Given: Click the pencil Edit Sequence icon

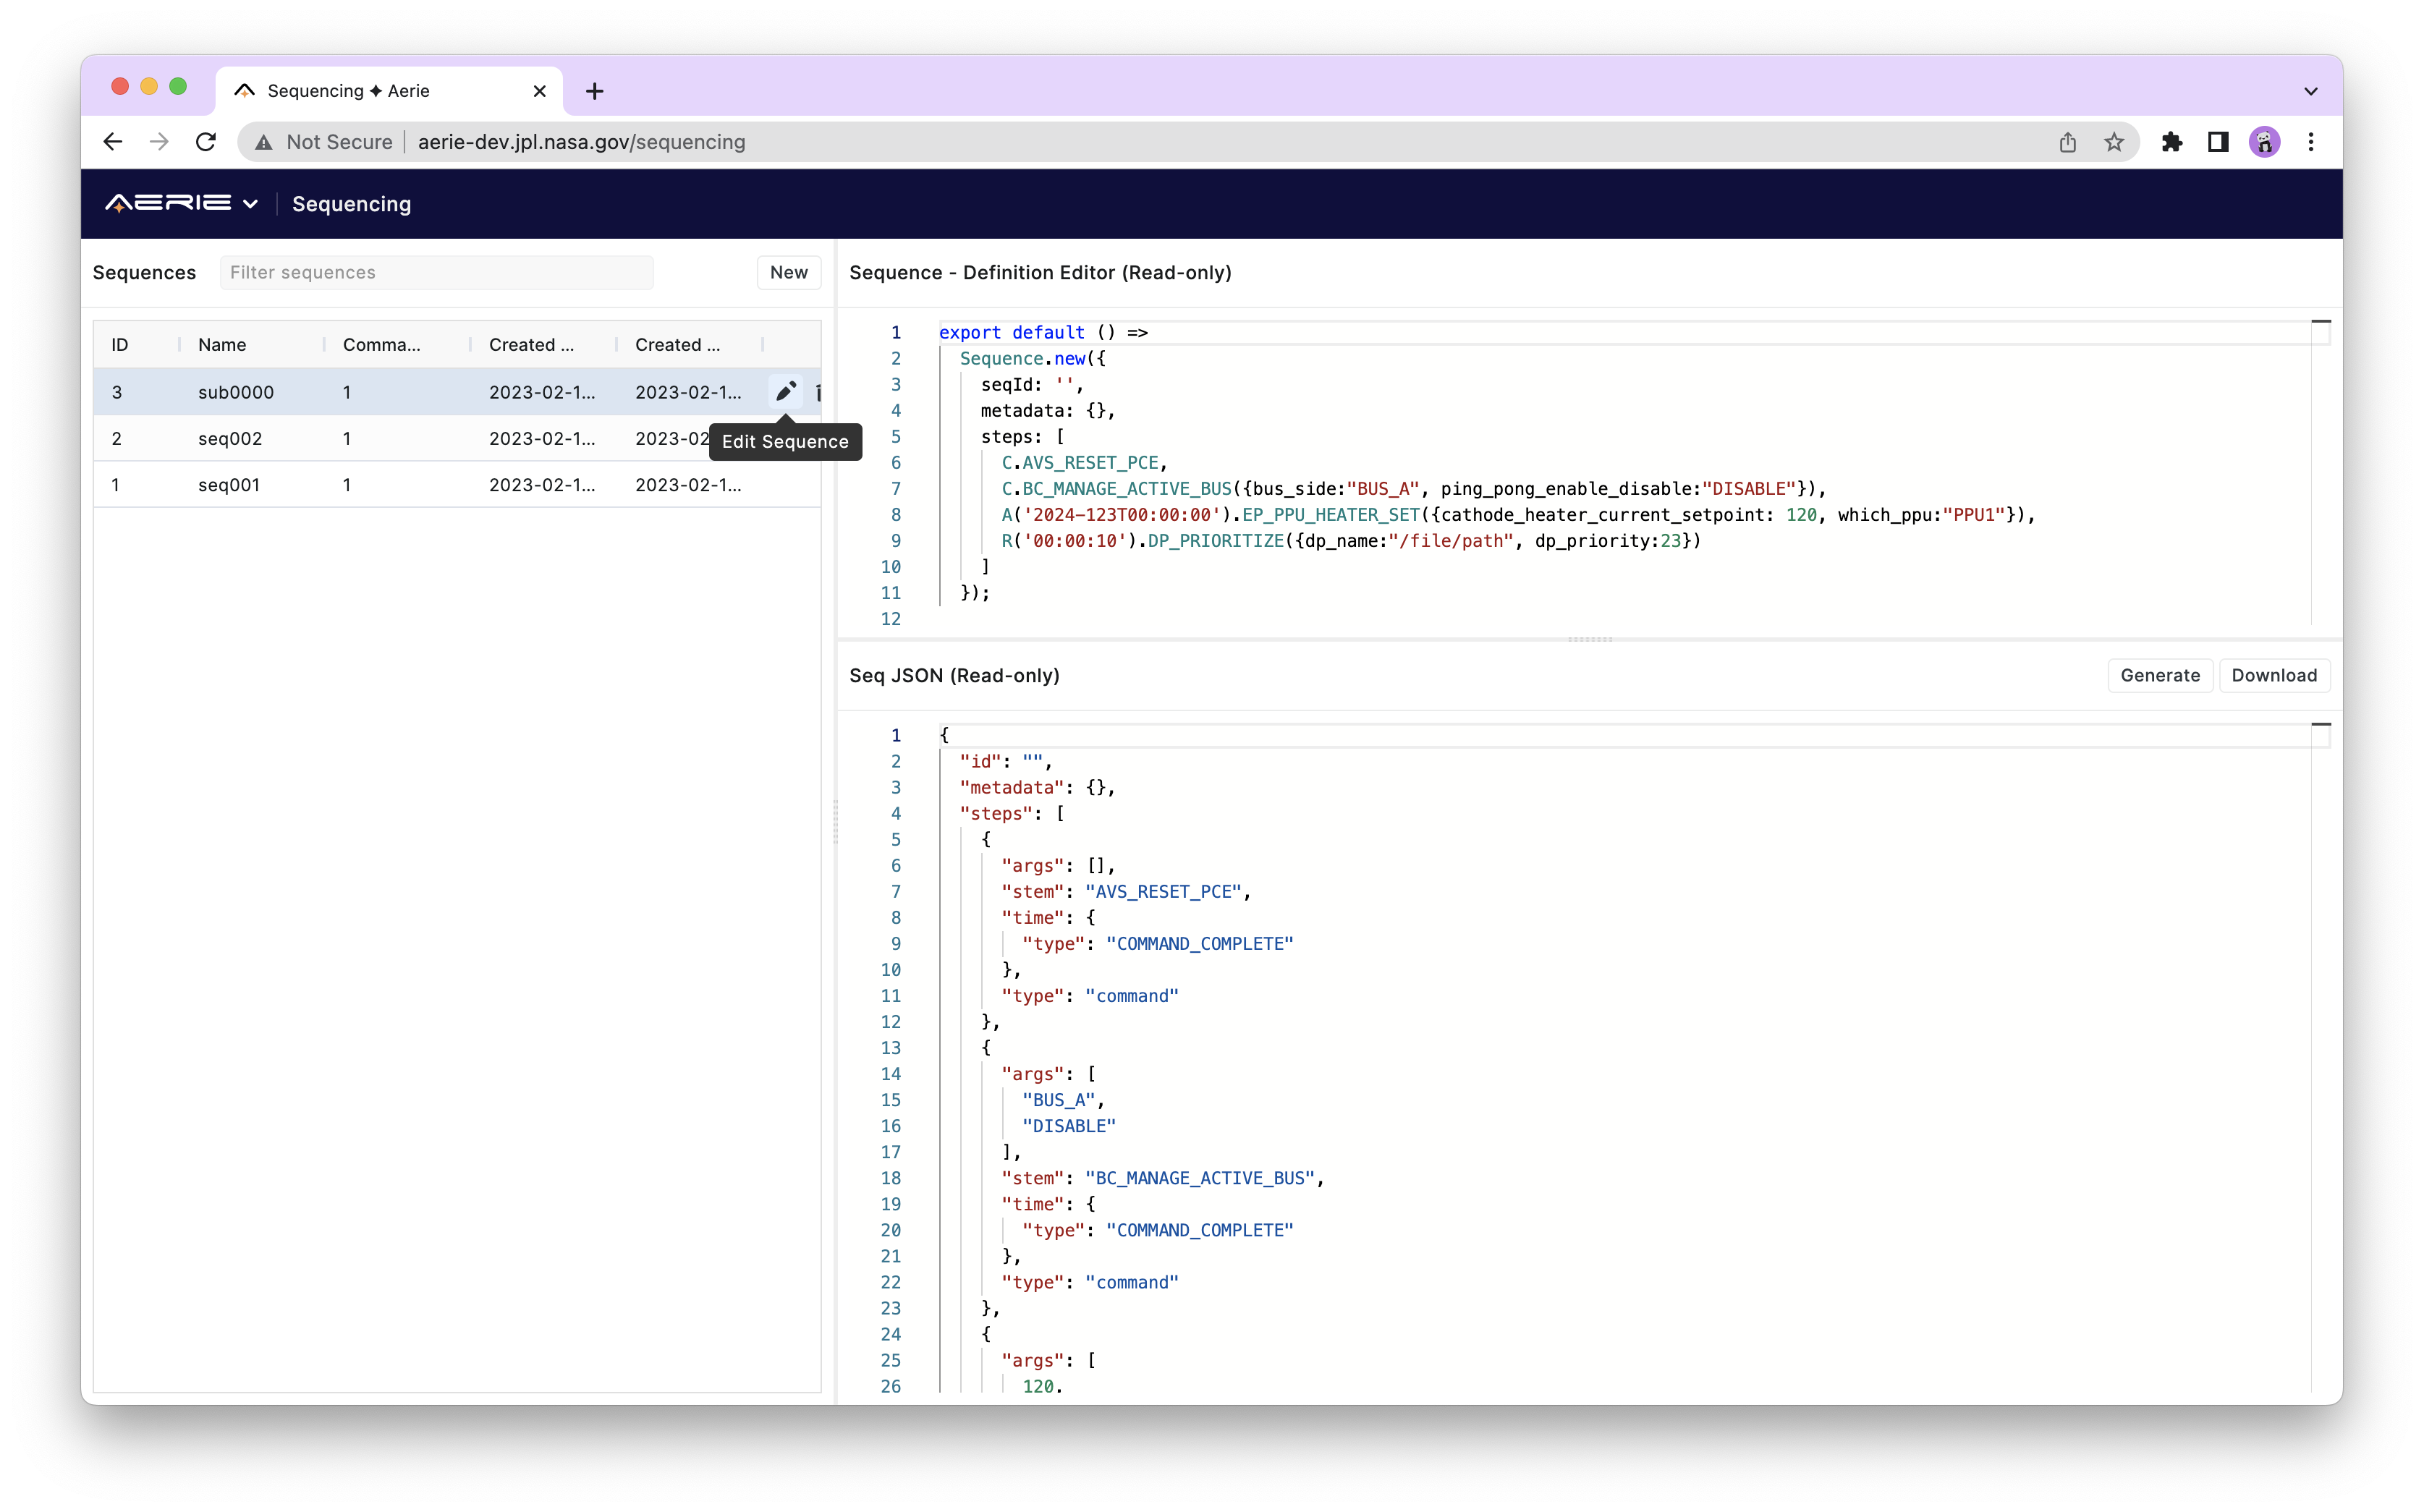Looking at the screenshot, I should [785, 391].
